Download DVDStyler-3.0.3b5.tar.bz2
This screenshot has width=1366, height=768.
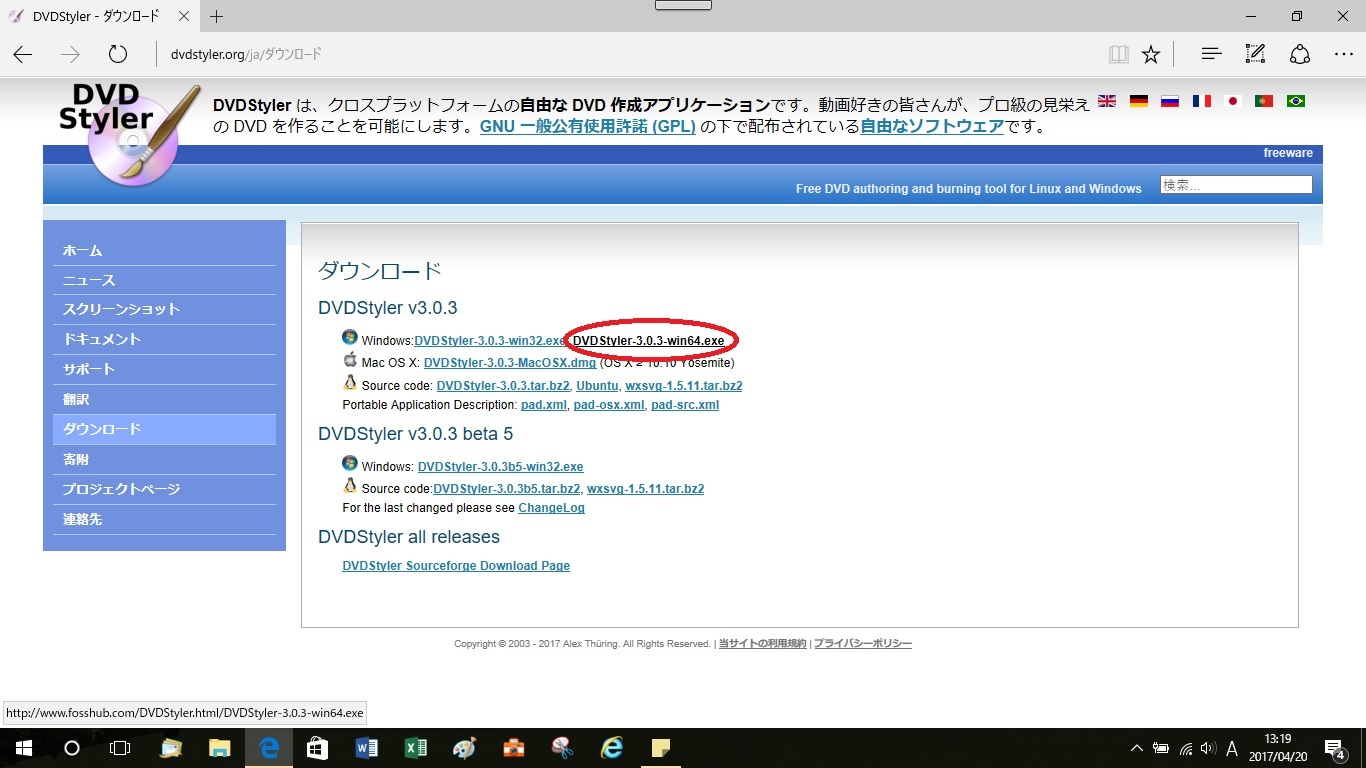click(507, 489)
